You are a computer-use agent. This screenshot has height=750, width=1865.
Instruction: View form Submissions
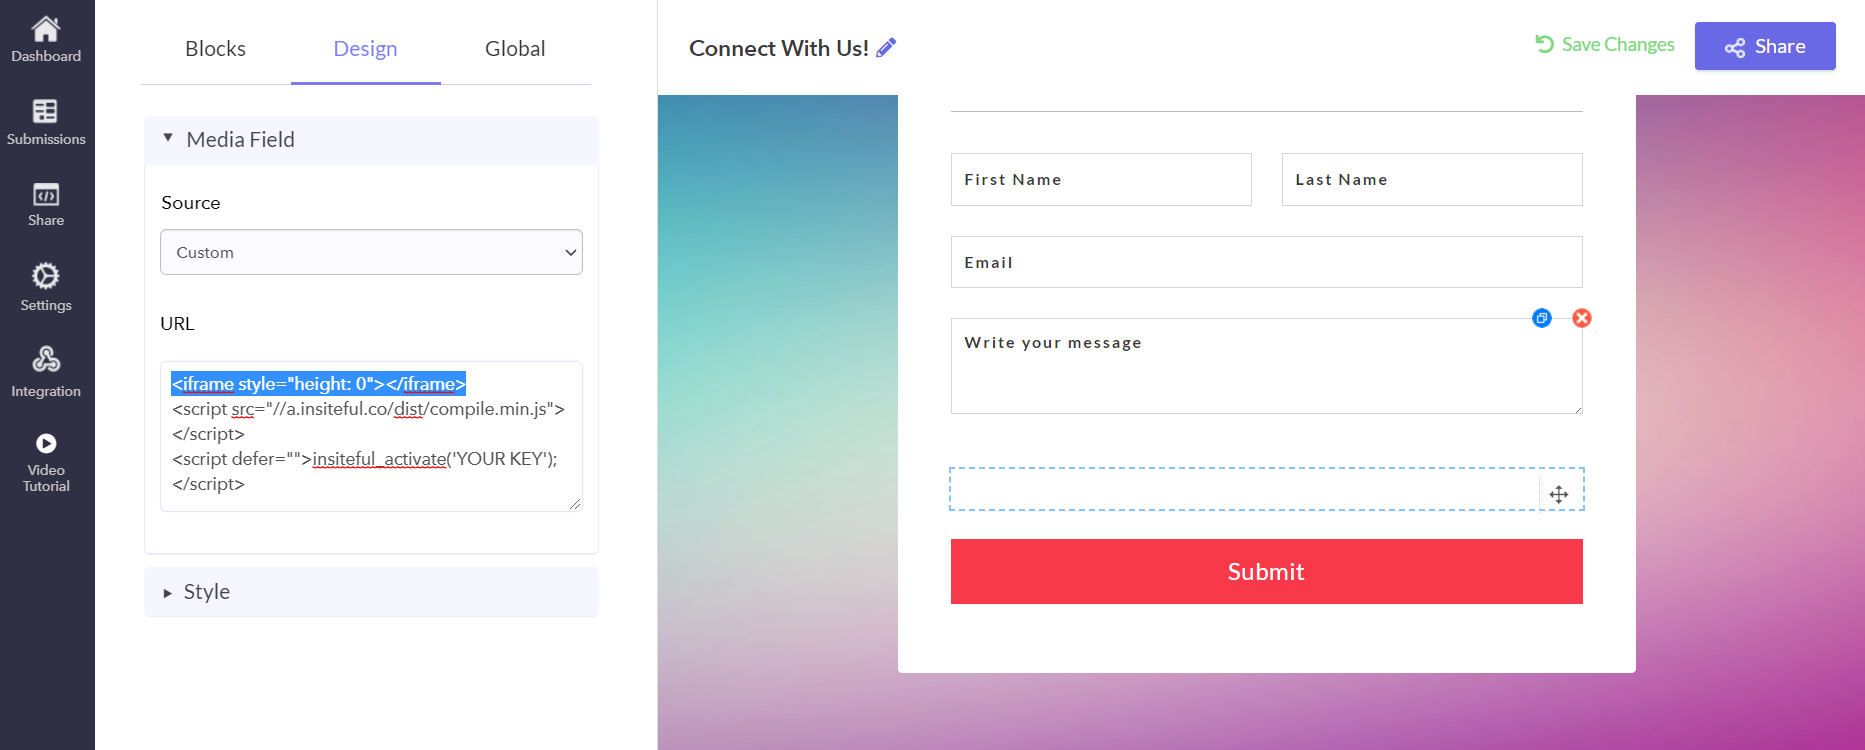(x=46, y=120)
